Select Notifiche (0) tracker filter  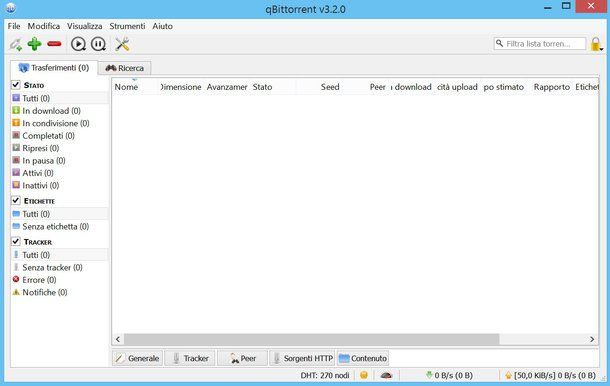pos(60,292)
